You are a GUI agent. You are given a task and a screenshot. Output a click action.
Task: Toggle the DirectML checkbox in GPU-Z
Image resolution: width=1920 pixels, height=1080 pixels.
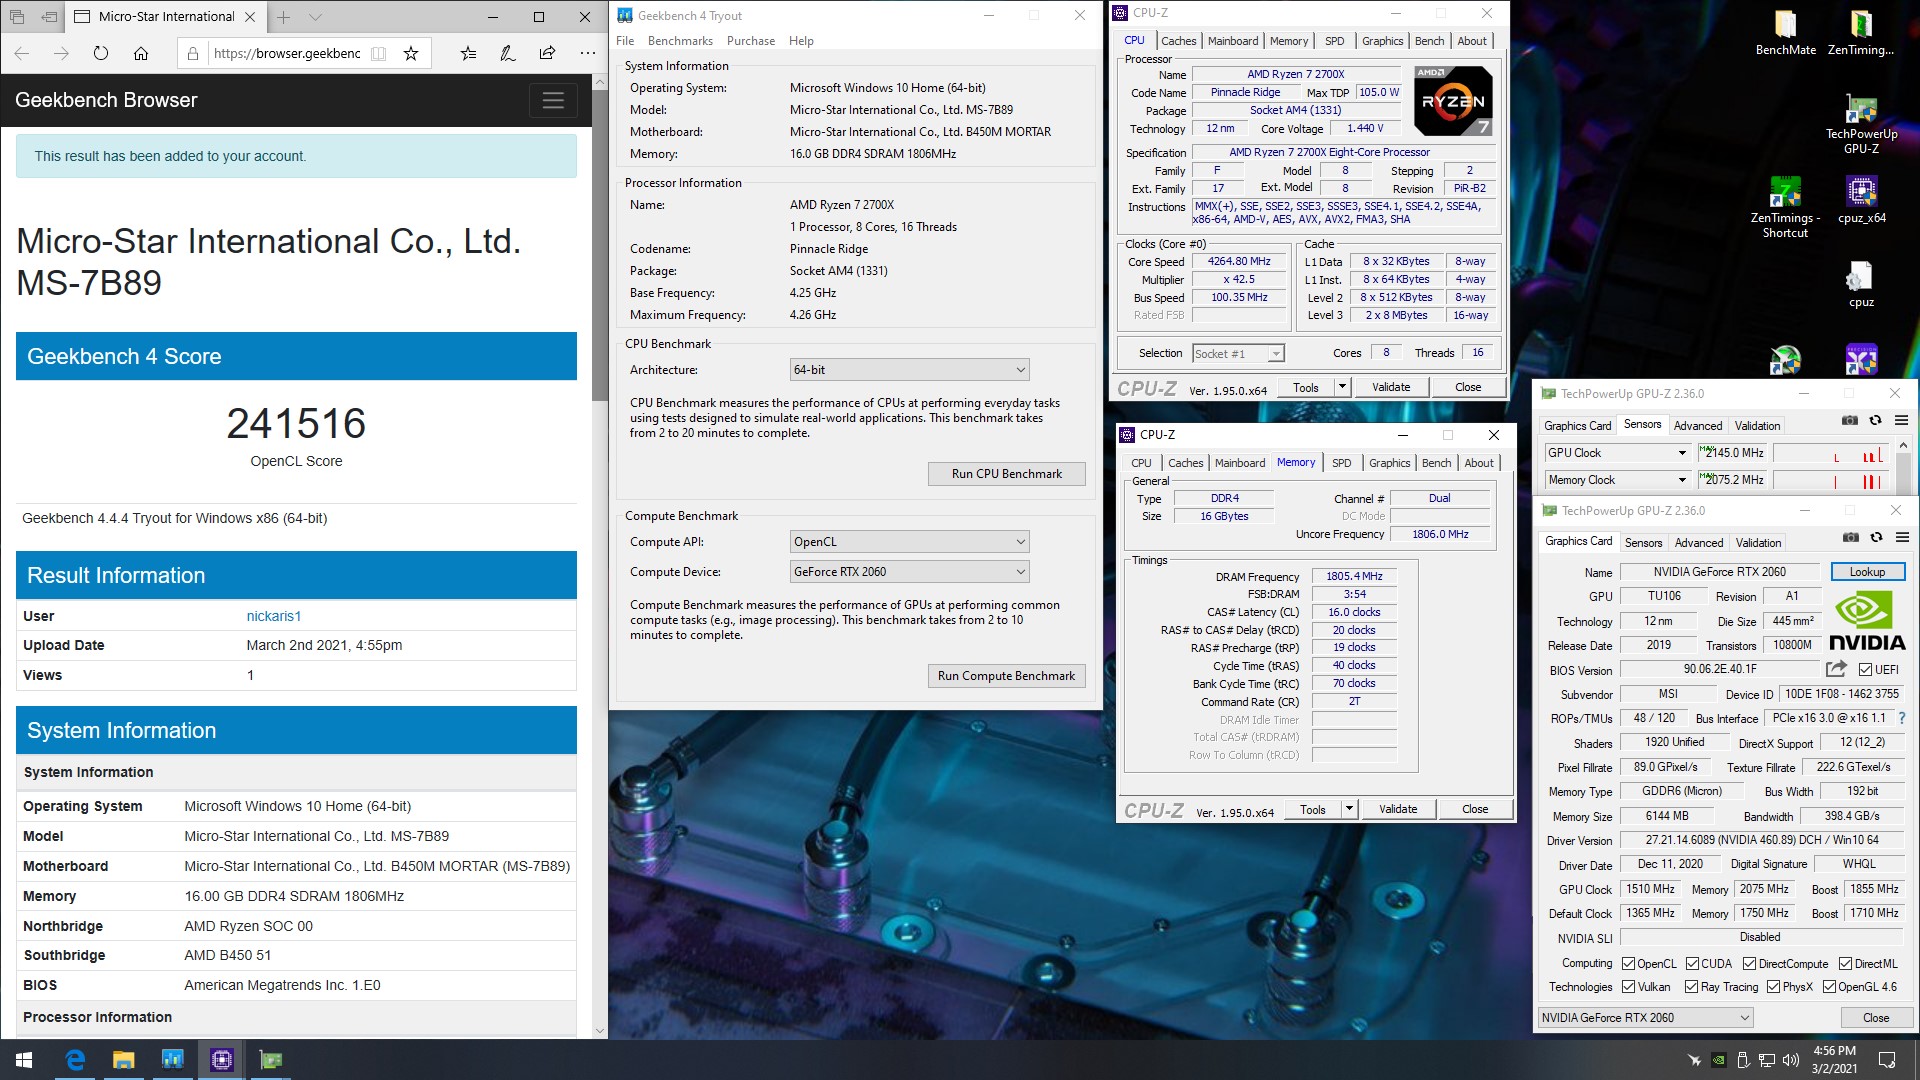click(x=1845, y=964)
